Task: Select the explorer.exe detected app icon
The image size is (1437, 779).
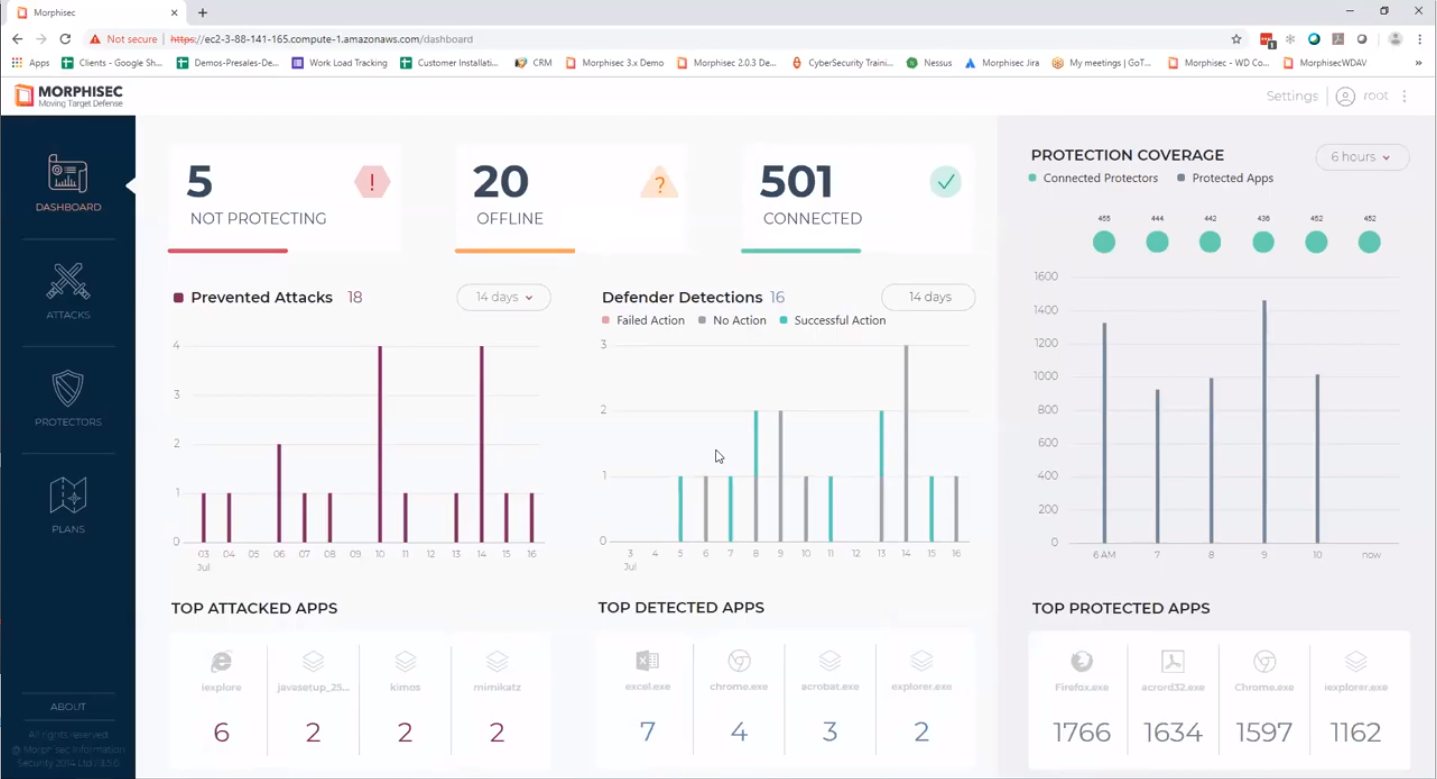Action: [922, 660]
